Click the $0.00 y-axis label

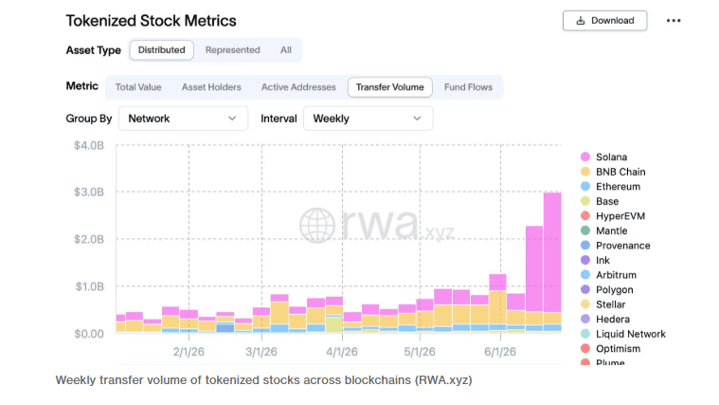coord(89,333)
